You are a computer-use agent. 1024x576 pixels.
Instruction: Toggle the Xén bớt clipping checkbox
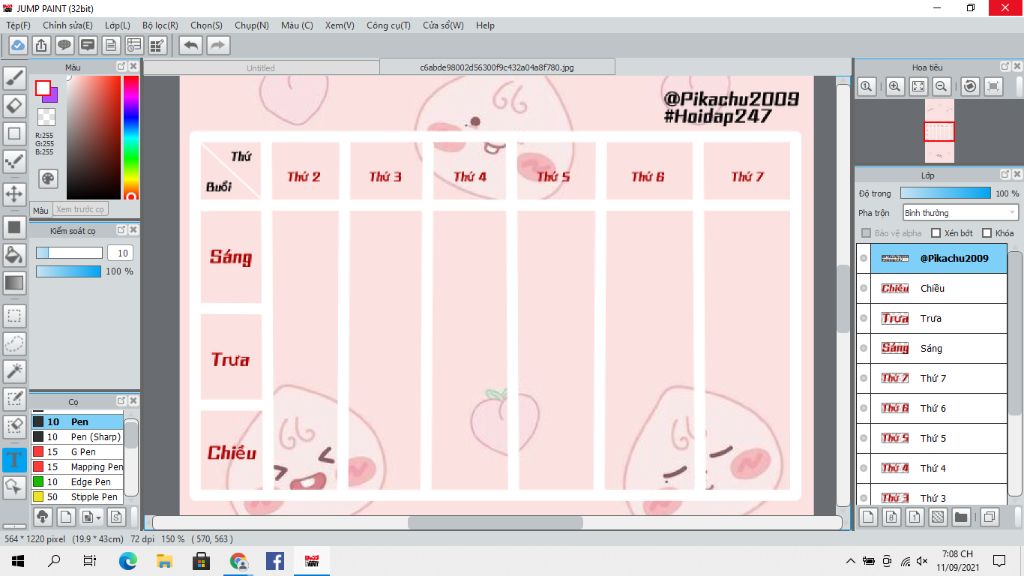[936, 233]
